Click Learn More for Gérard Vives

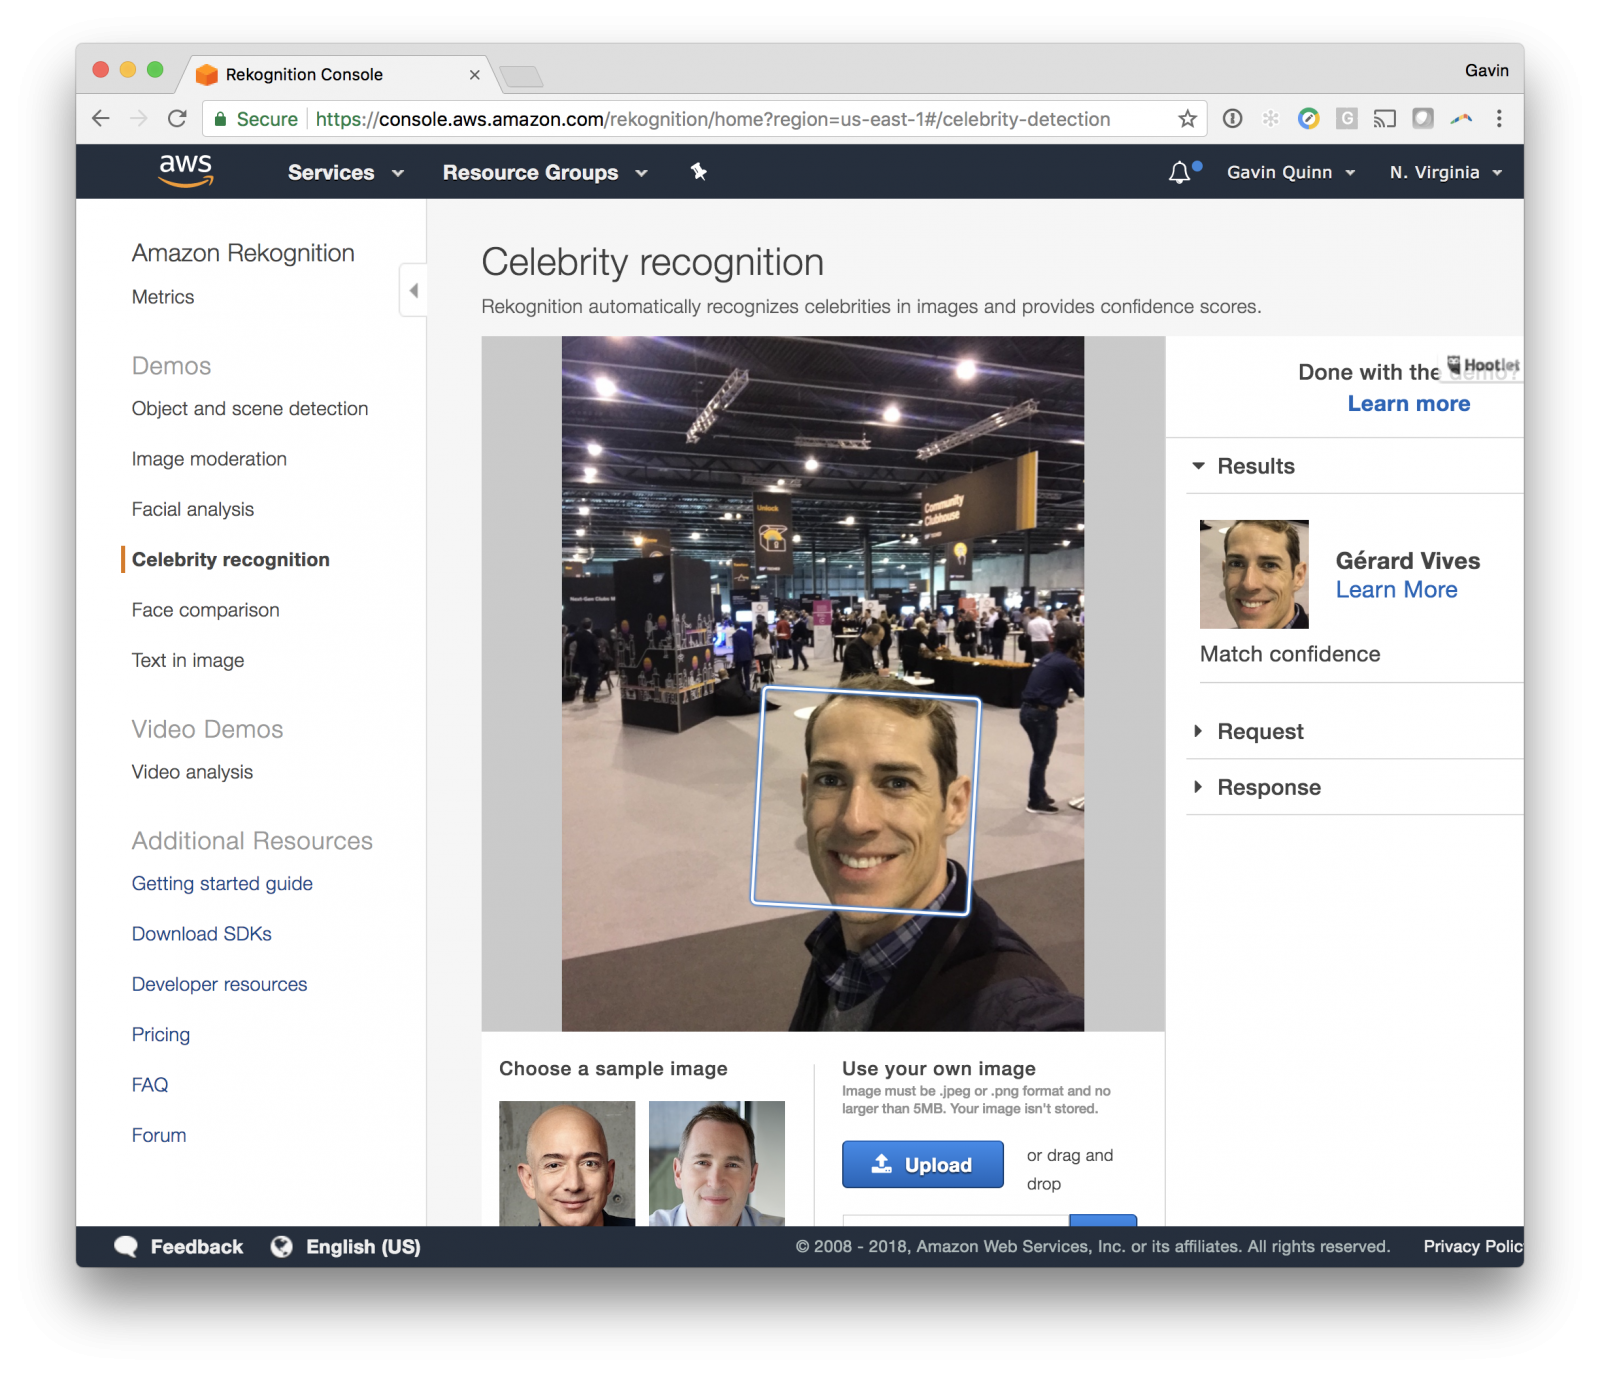click(x=1397, y=589)
